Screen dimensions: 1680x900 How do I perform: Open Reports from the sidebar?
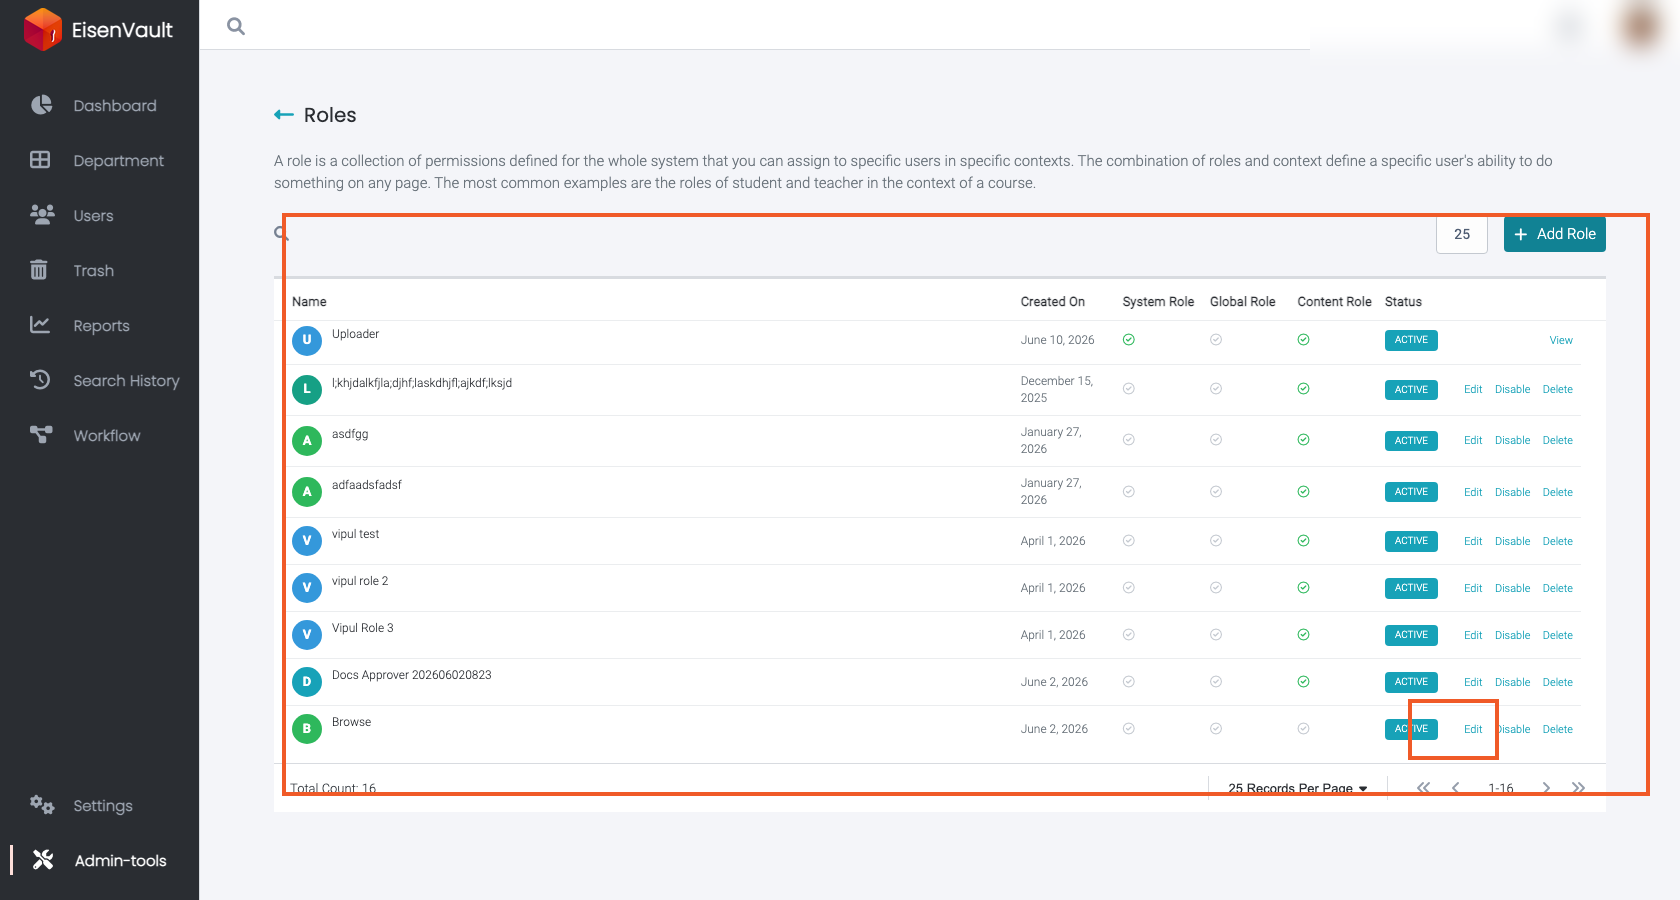click(101, 325)
